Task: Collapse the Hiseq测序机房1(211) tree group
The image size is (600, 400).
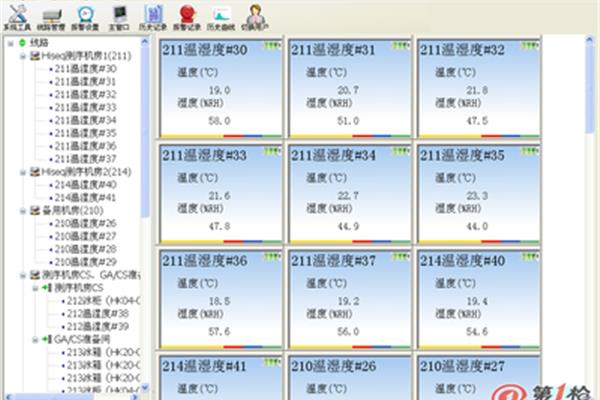Action: (x=23, y=56)
